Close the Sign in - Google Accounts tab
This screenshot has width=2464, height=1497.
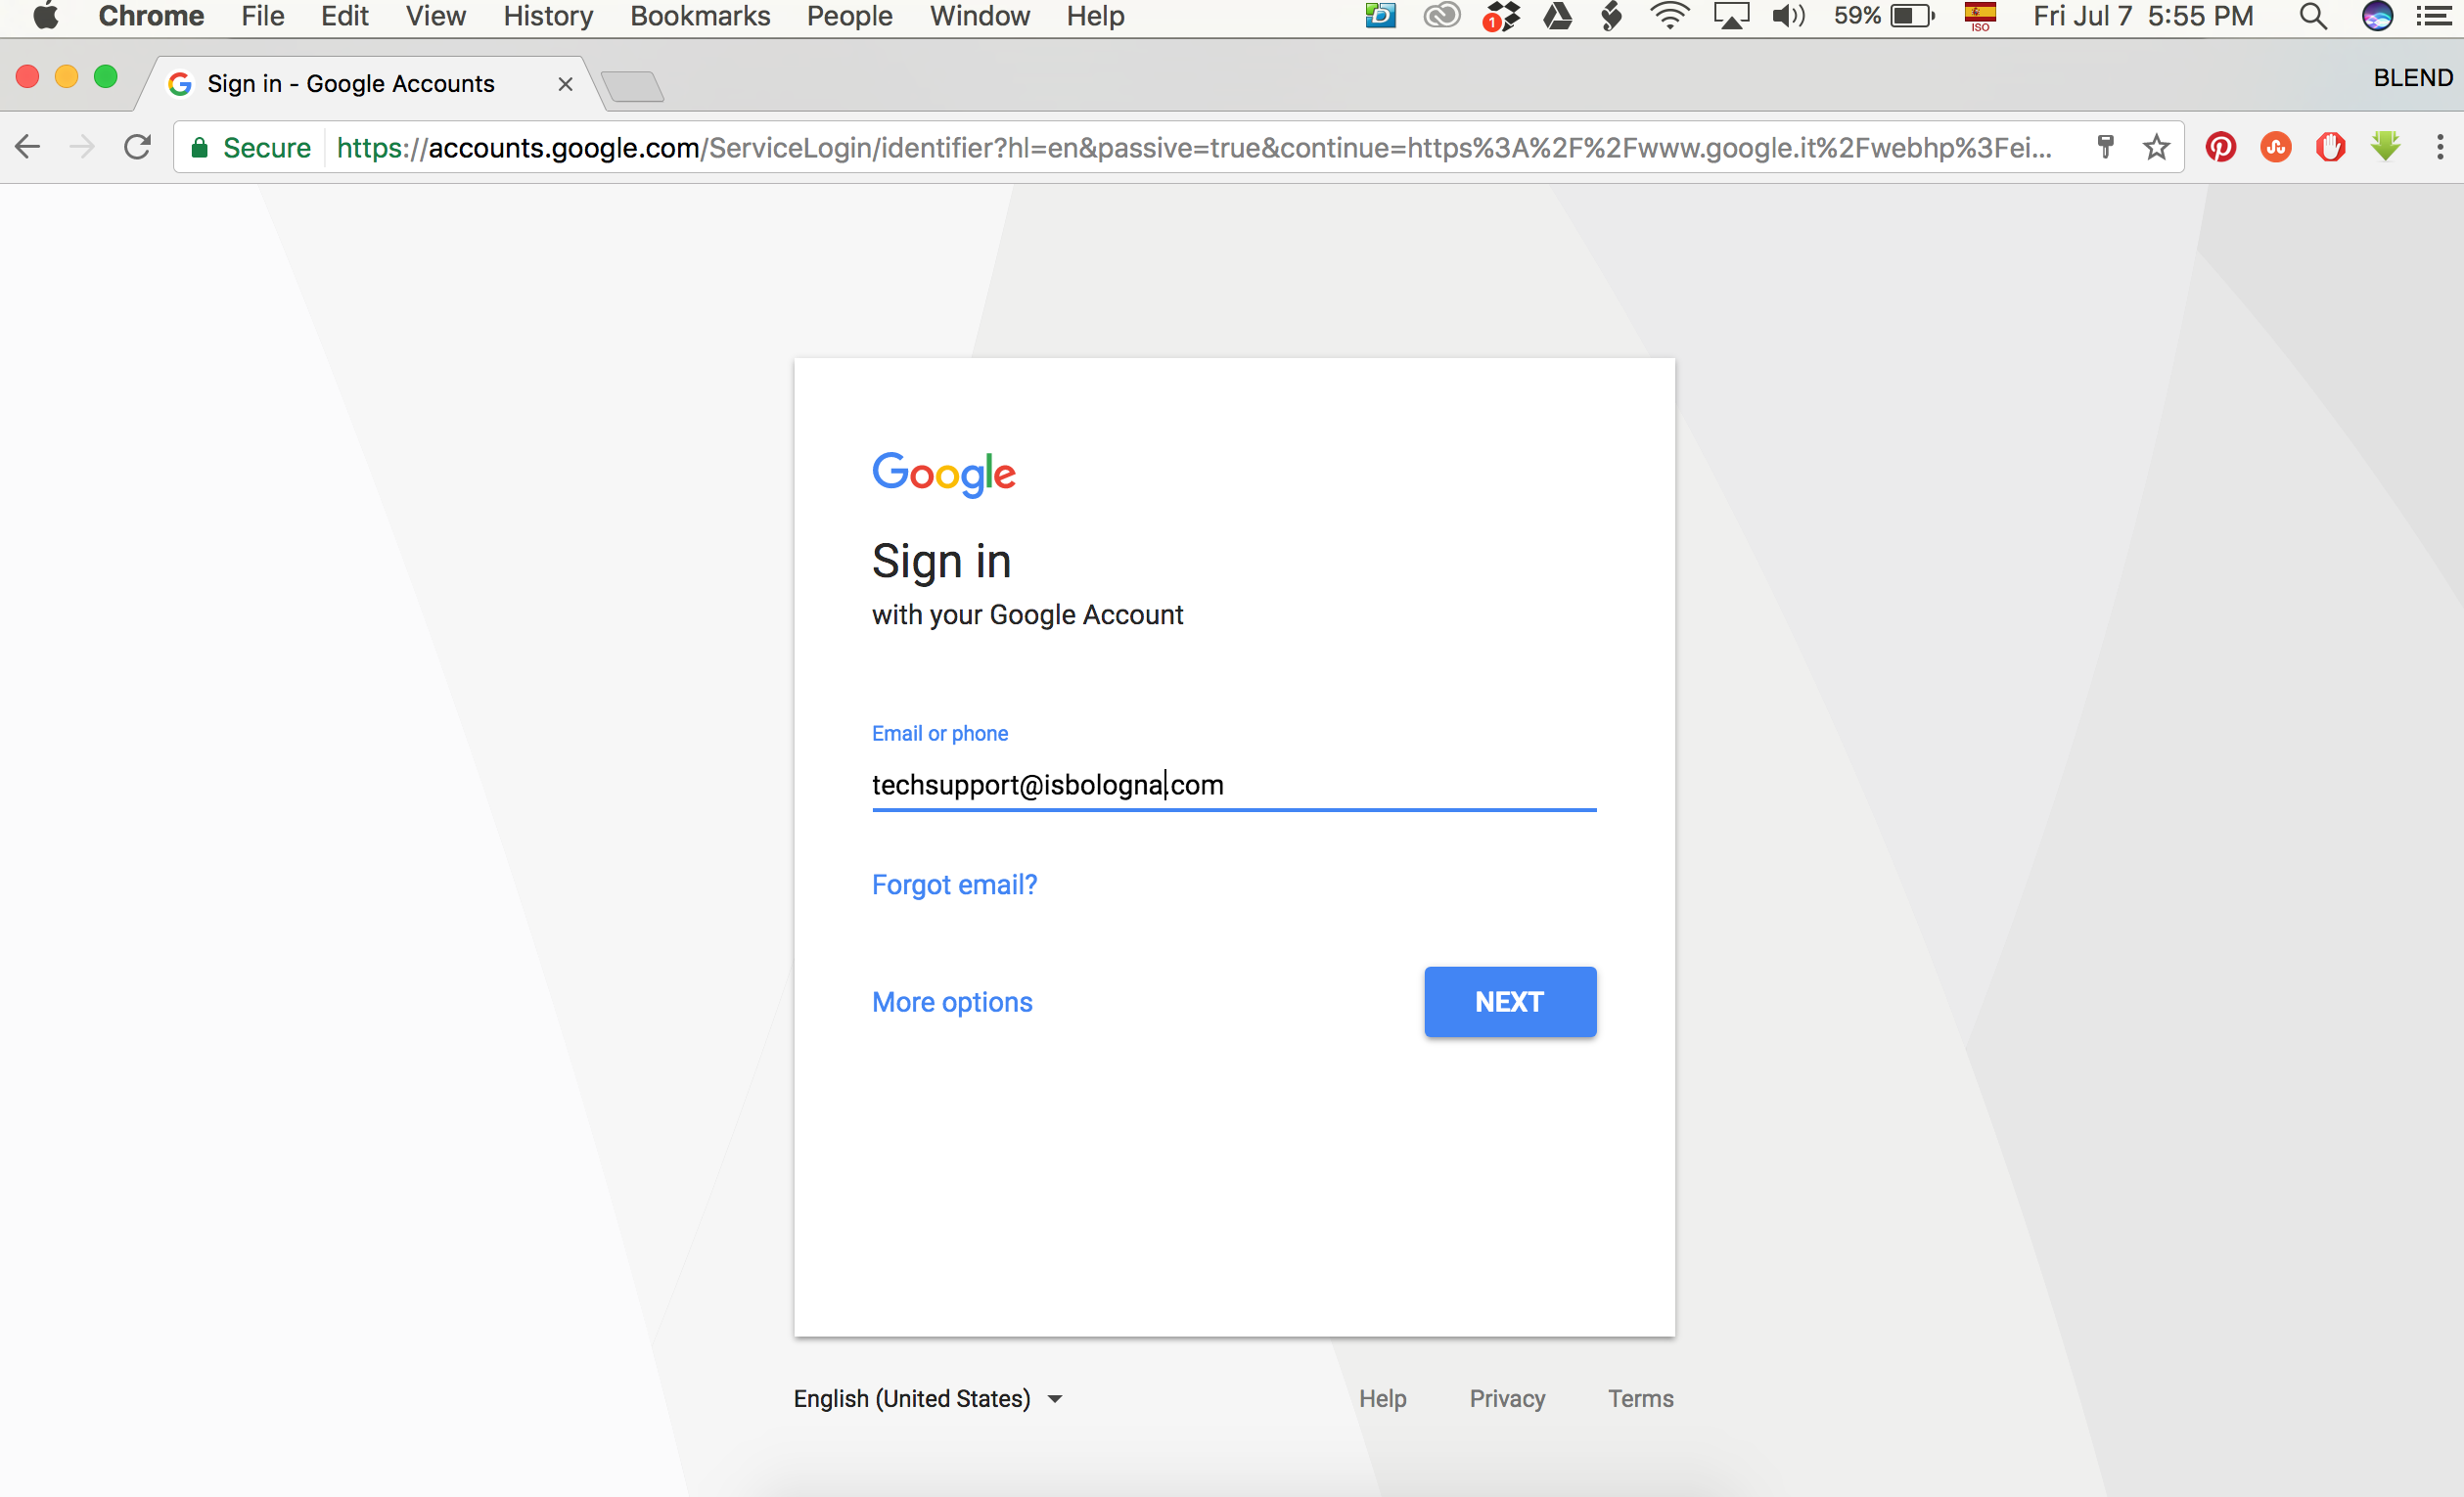565,84
